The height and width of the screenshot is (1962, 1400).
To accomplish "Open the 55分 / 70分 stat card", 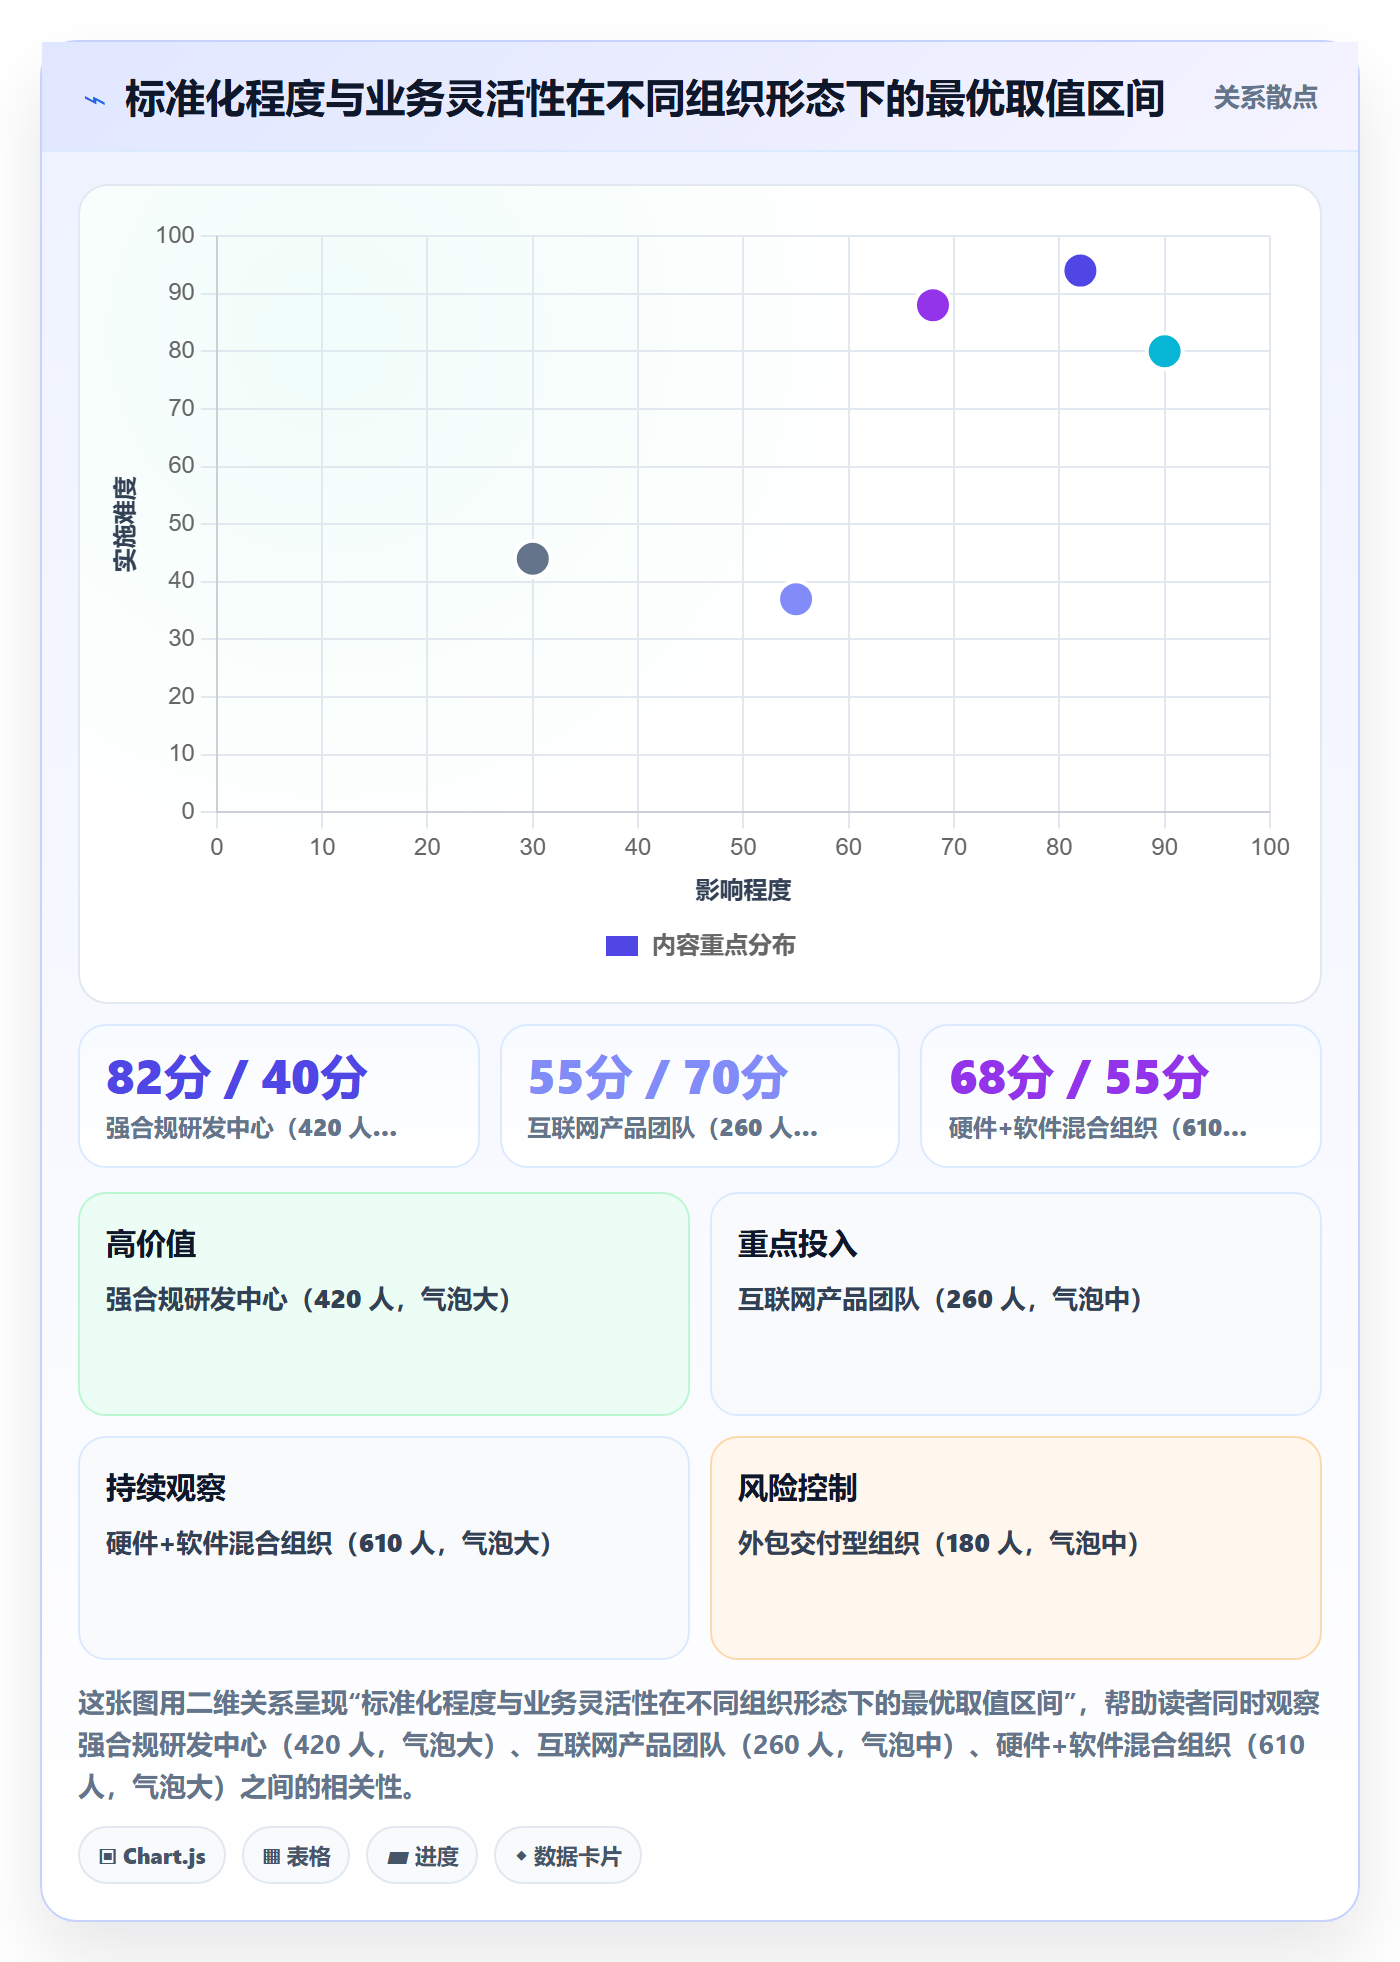I will point(700,1096).
